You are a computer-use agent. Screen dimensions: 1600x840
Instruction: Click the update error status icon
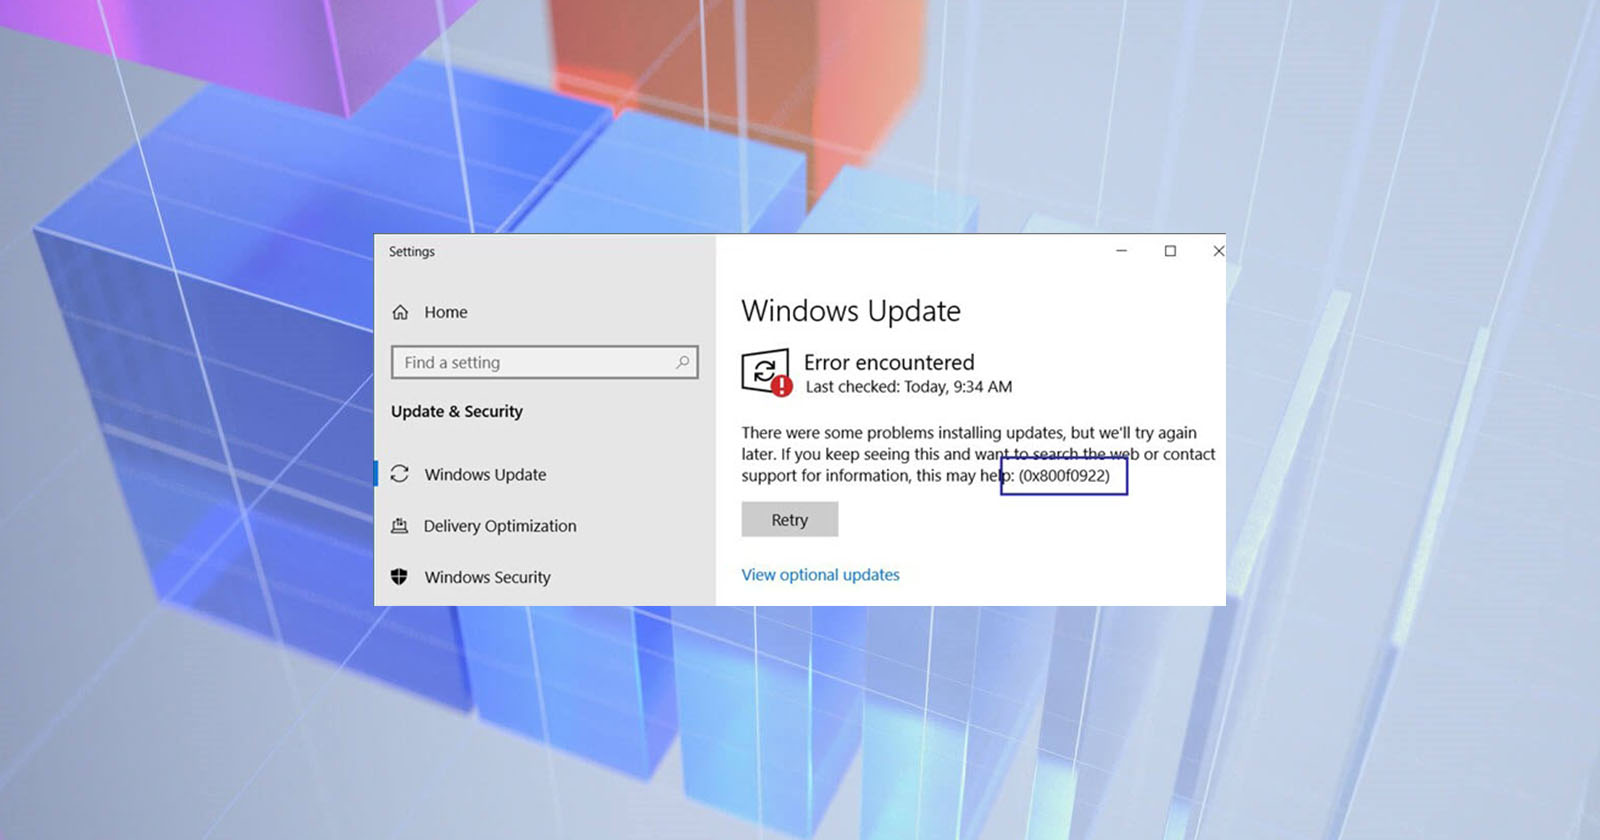point(767,373)
